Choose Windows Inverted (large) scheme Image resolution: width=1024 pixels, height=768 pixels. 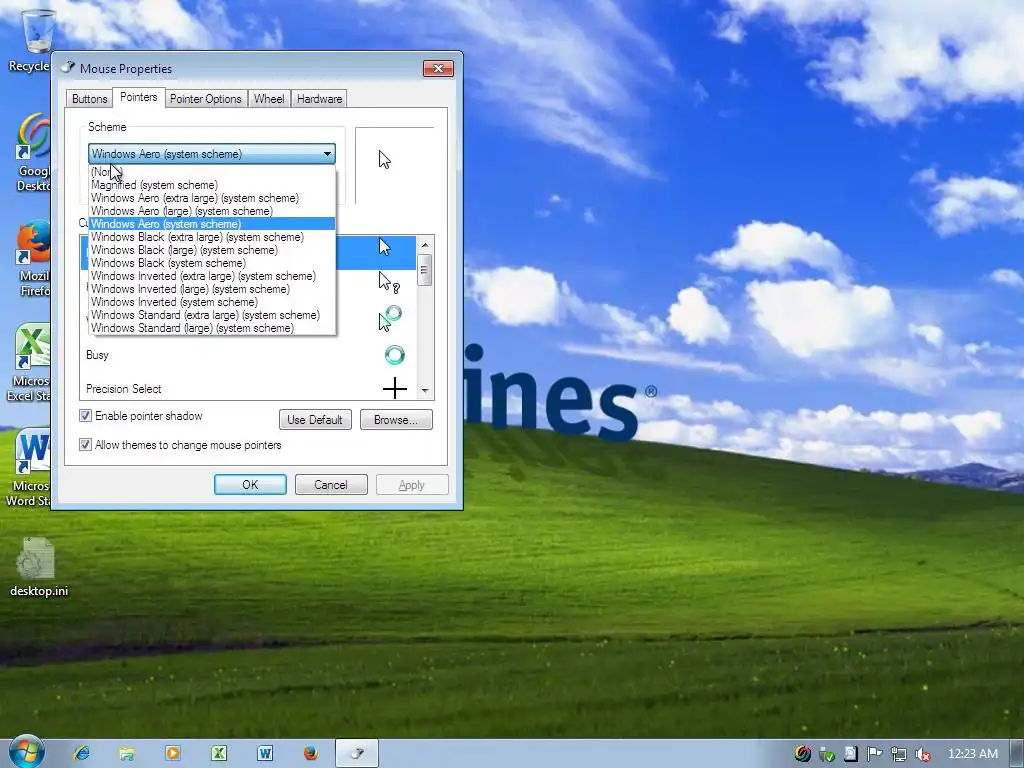212,289
